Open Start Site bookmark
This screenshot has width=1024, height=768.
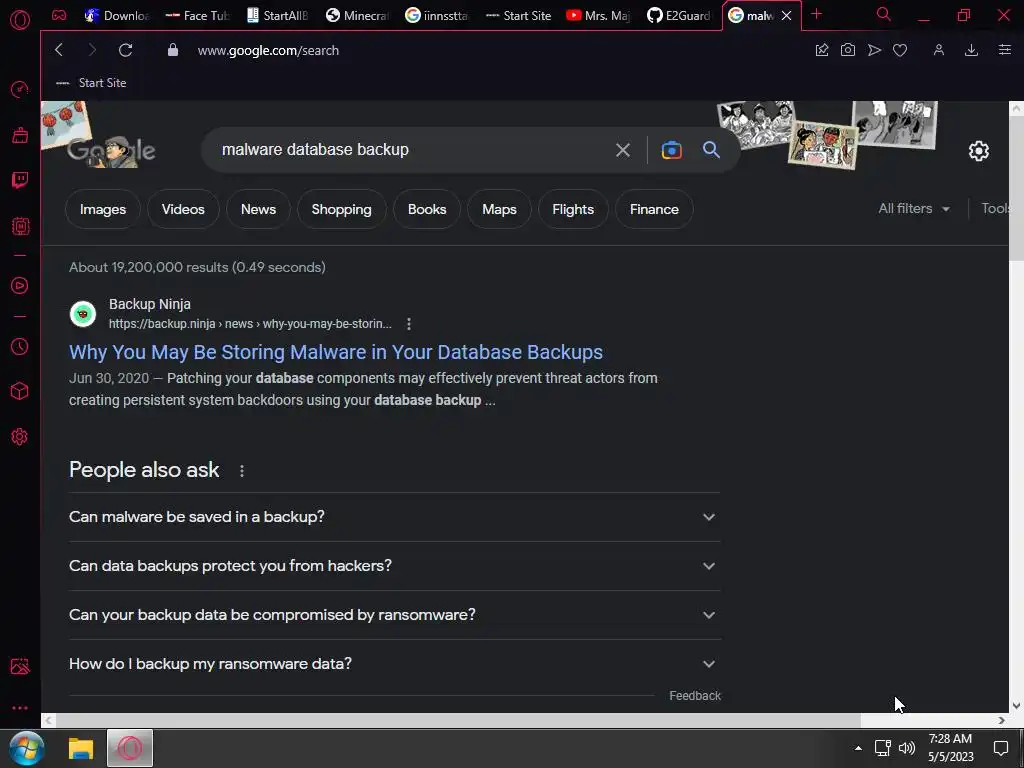click(x=91, y=83)
